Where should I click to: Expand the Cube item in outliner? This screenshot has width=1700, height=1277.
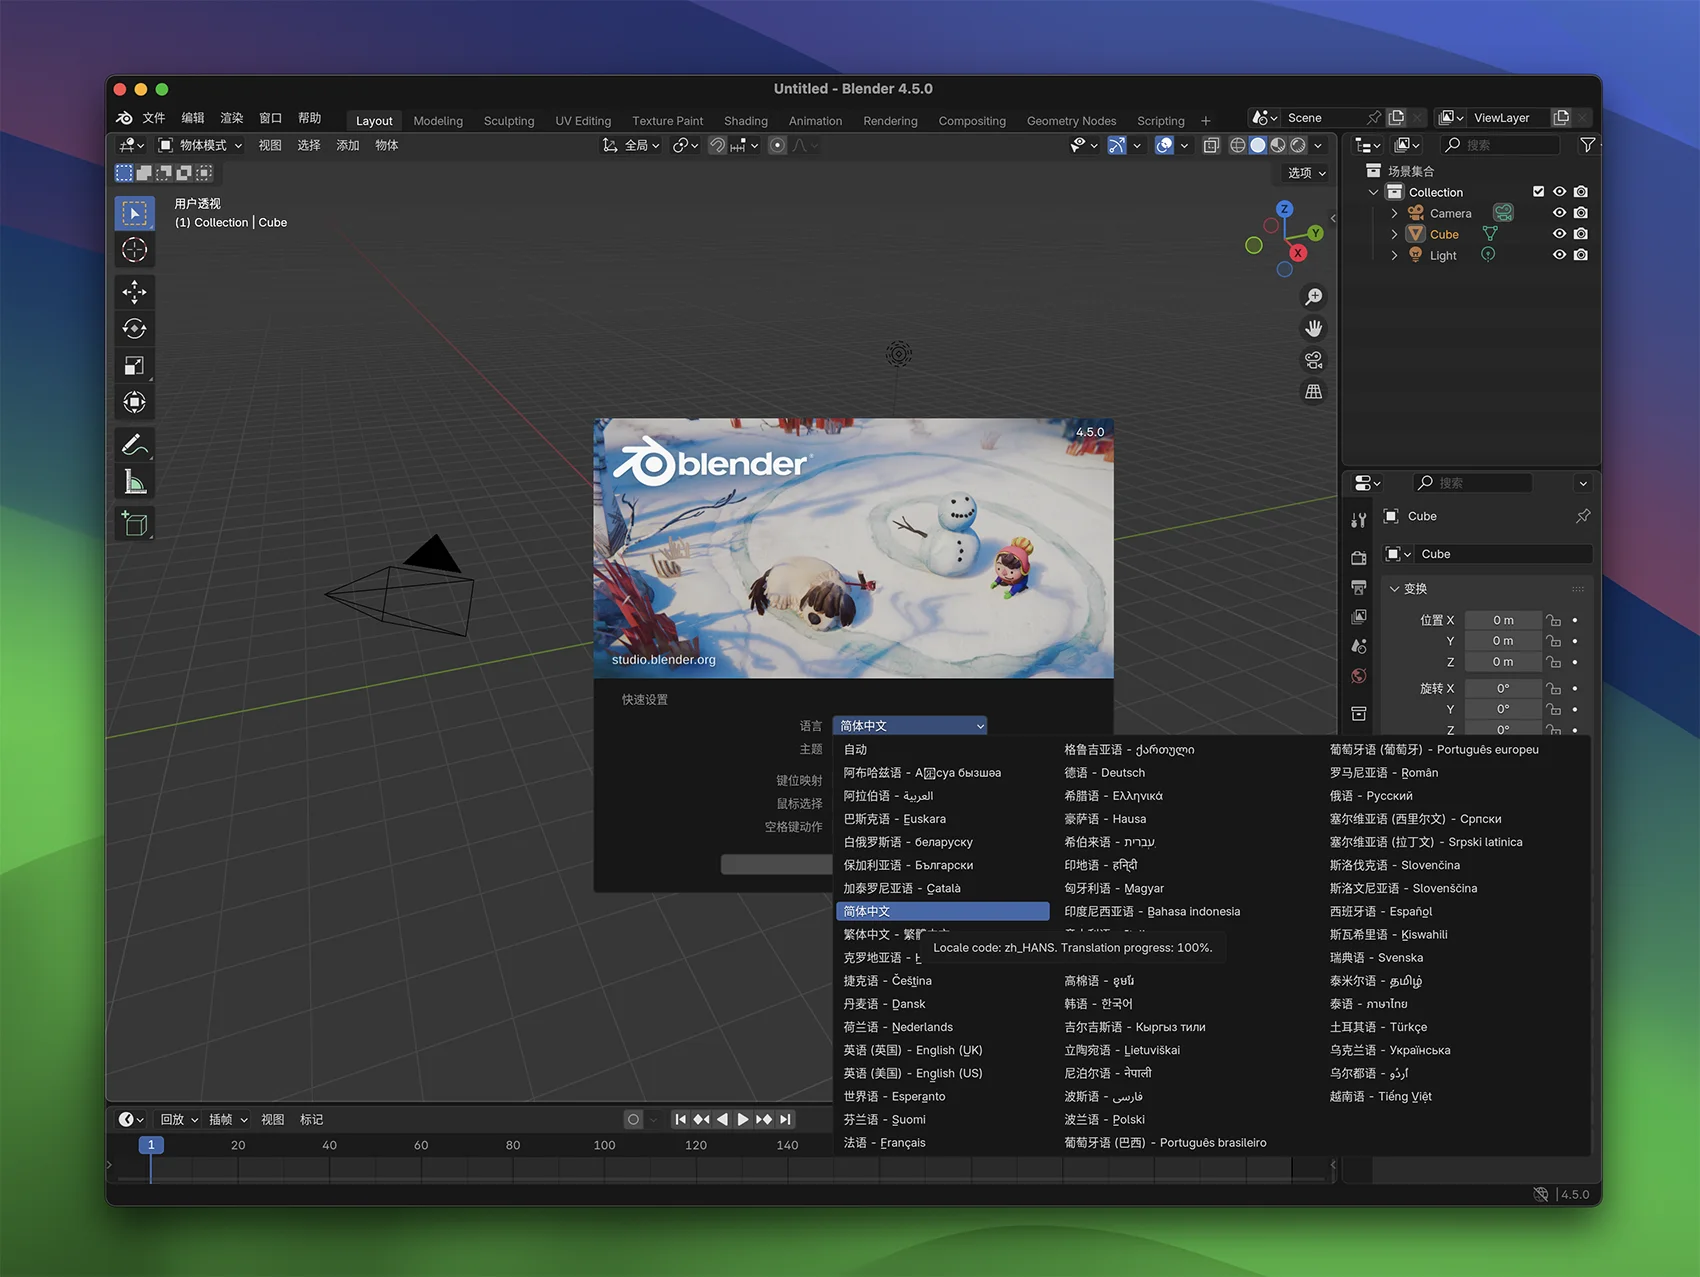pos(1394,234)
